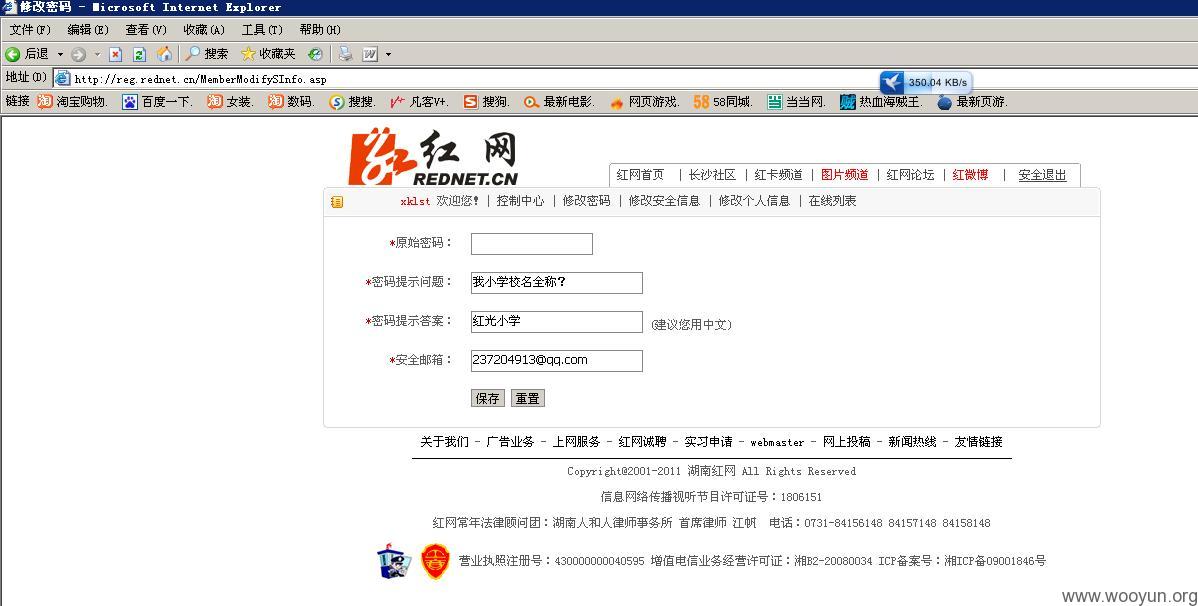The width and height of the screenshot is (1198, 606).
Task: Click the red business license emblem icon
Action: (435, 561)
